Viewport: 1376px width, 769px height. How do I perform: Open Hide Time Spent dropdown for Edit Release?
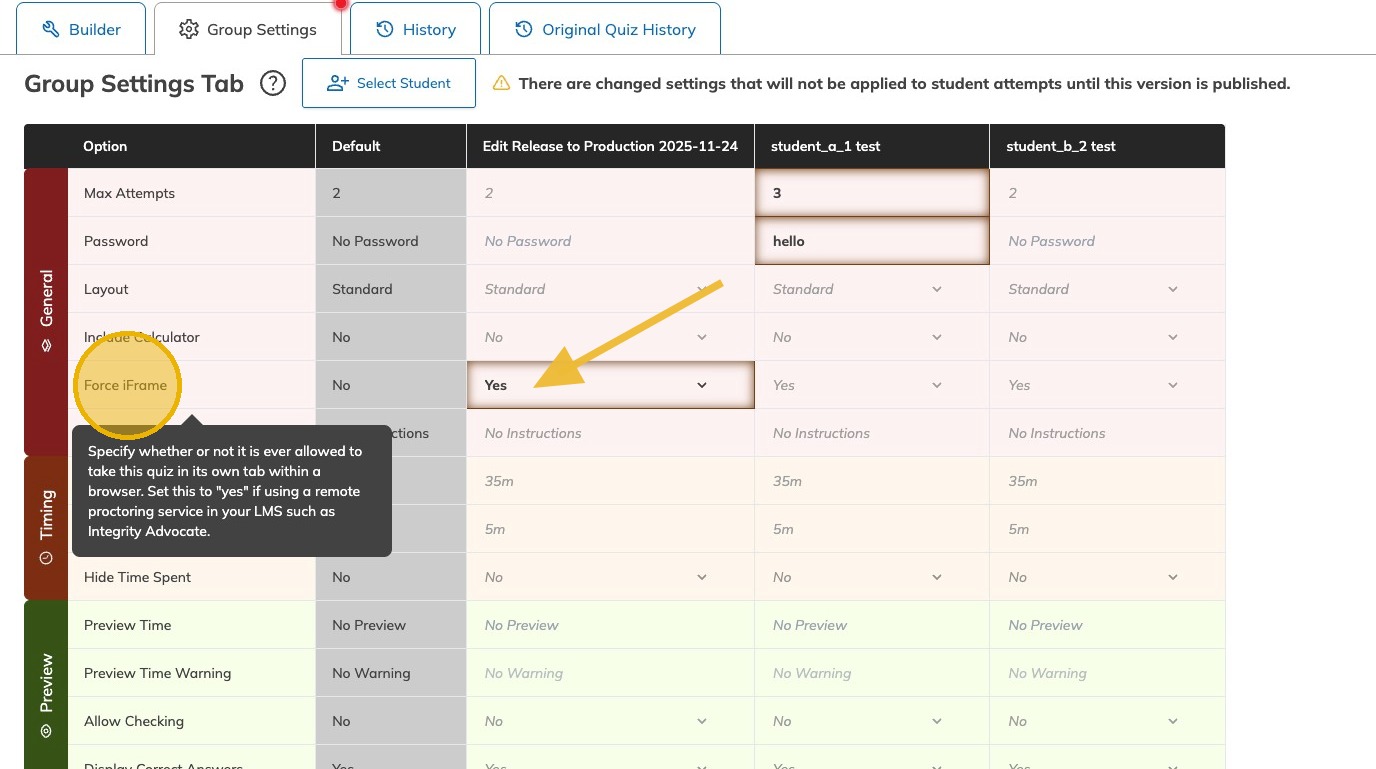[610, 577]
